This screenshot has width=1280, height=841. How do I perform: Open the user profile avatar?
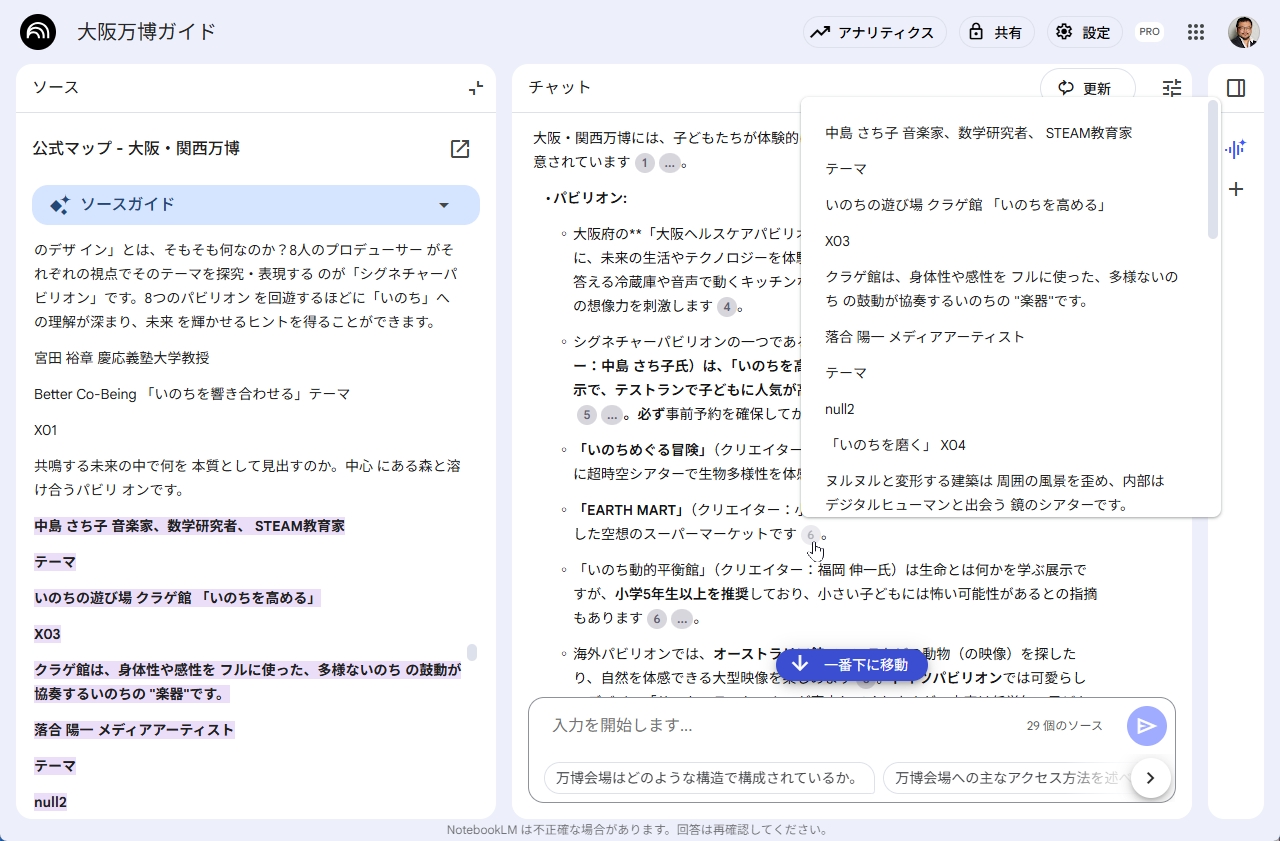point(1243,32)
